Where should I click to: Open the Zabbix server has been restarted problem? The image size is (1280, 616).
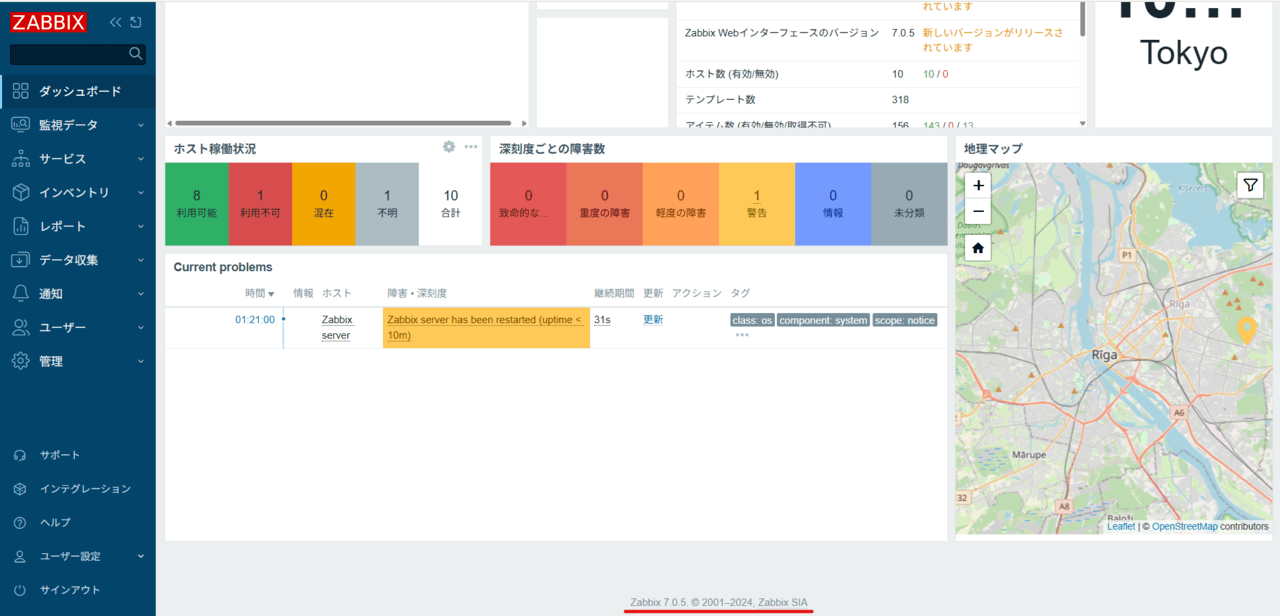[x=485, y=327]
